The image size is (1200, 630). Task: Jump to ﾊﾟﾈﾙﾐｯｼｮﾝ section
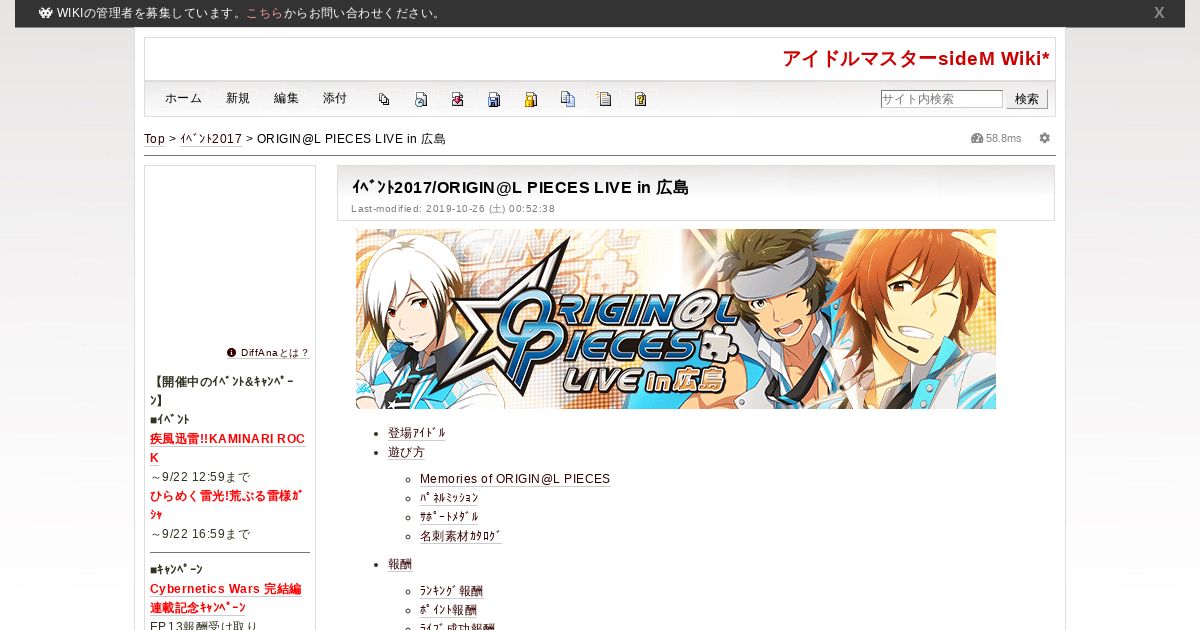(449, 498)
